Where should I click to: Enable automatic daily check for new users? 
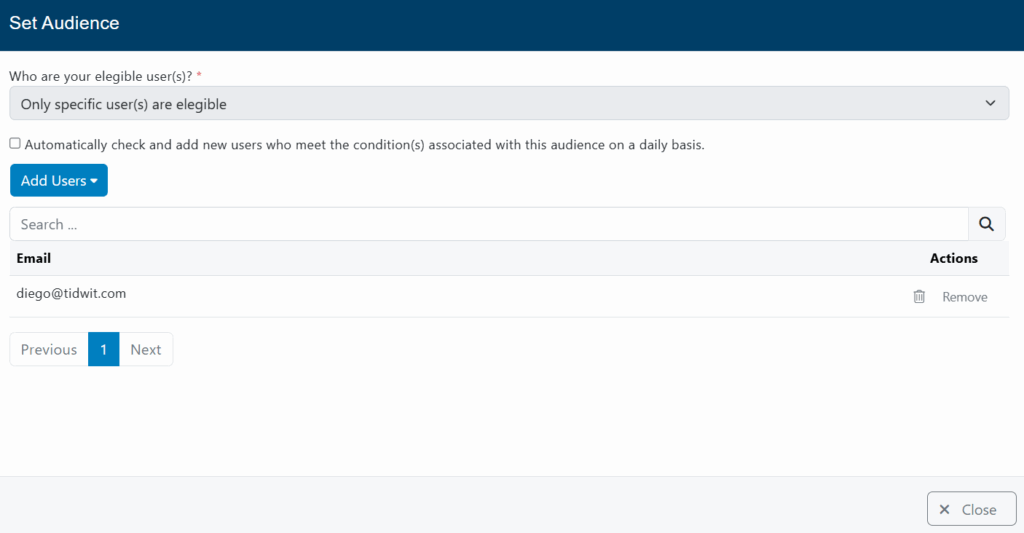coord(15,144)
